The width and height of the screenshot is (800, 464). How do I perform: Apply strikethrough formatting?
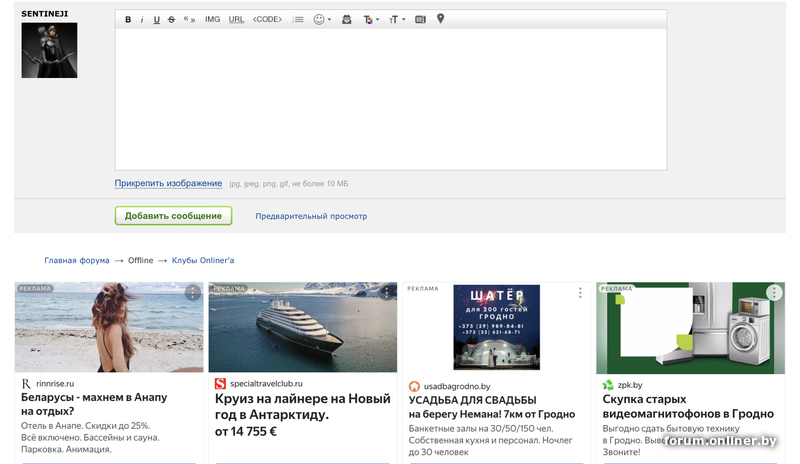(171, 19)
